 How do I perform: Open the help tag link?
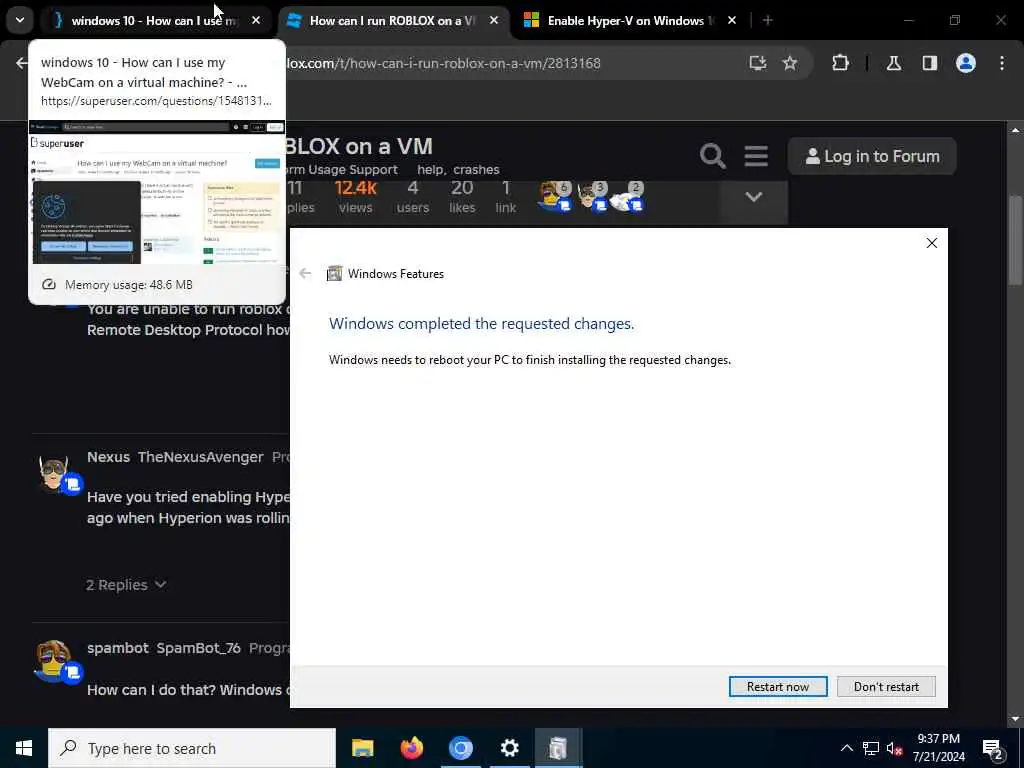[430, 170]
